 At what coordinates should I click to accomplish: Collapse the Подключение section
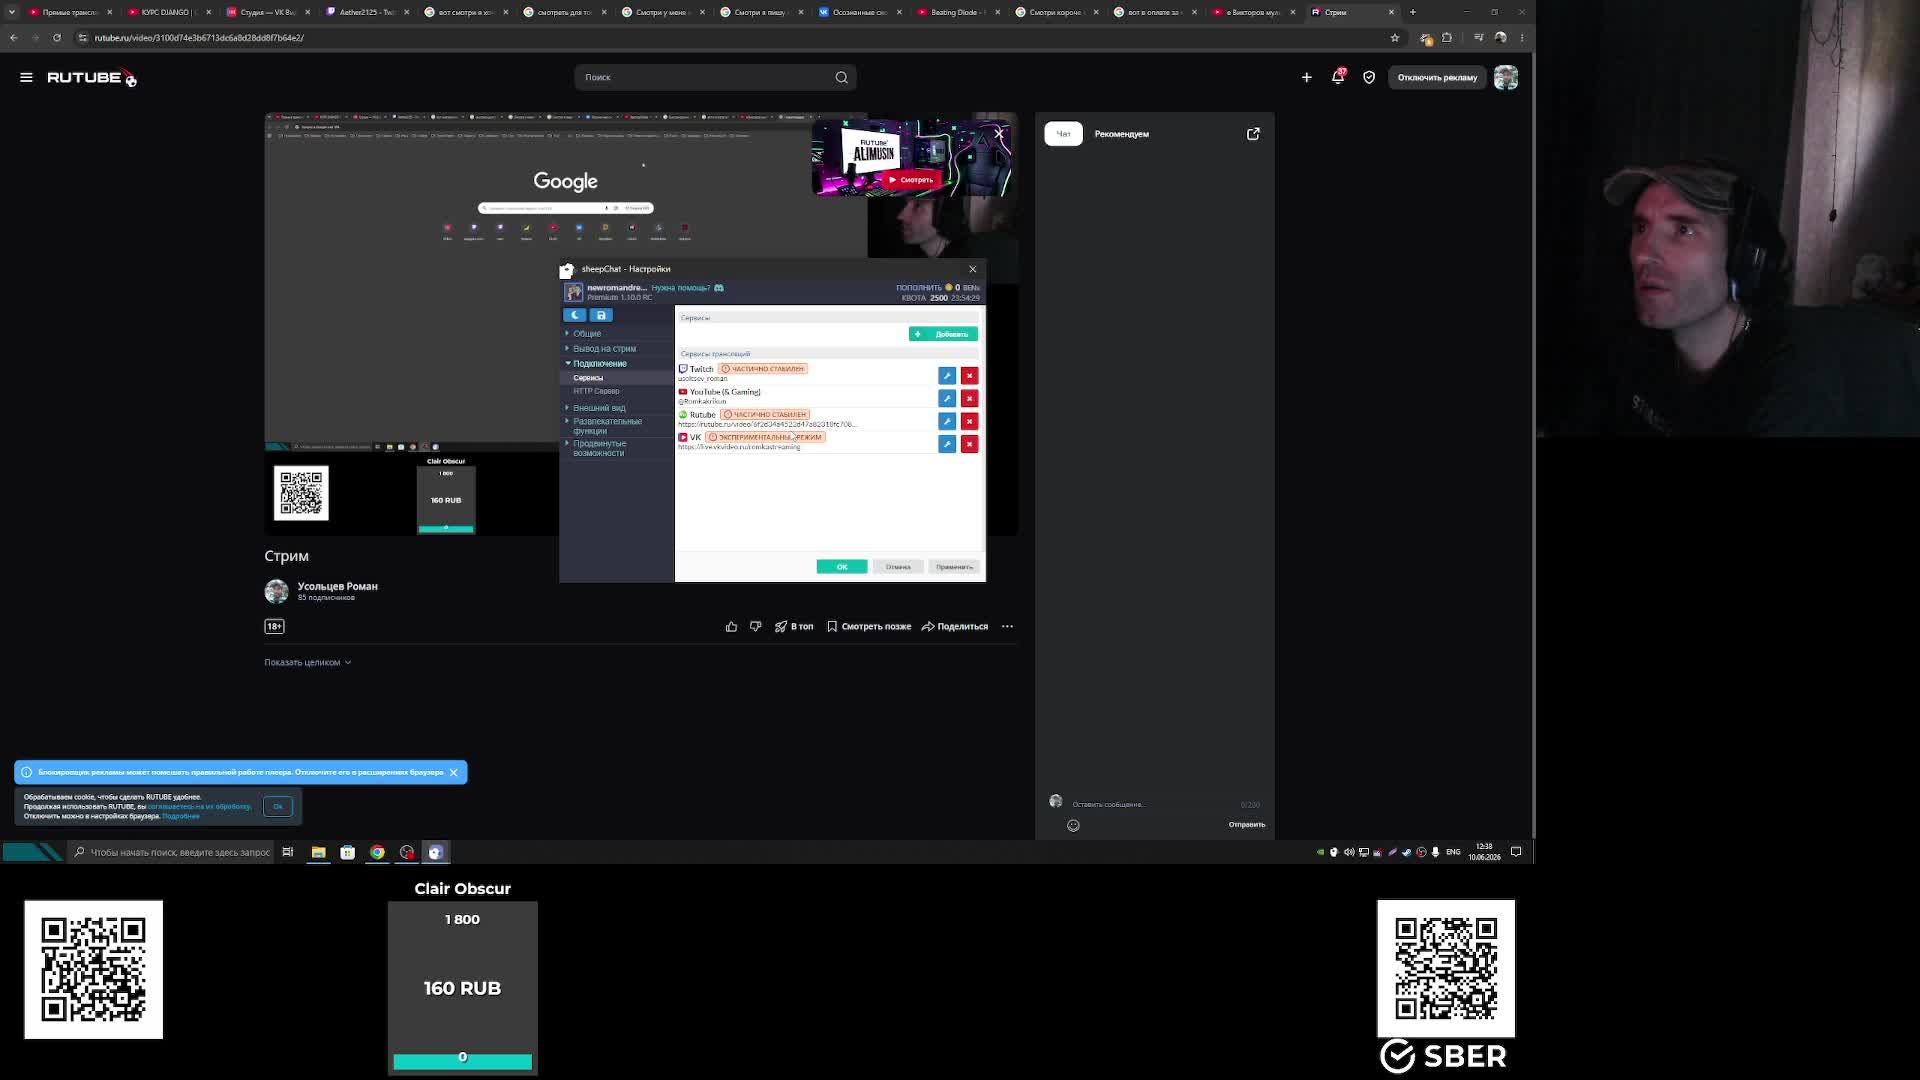click(x=599, y=364)
